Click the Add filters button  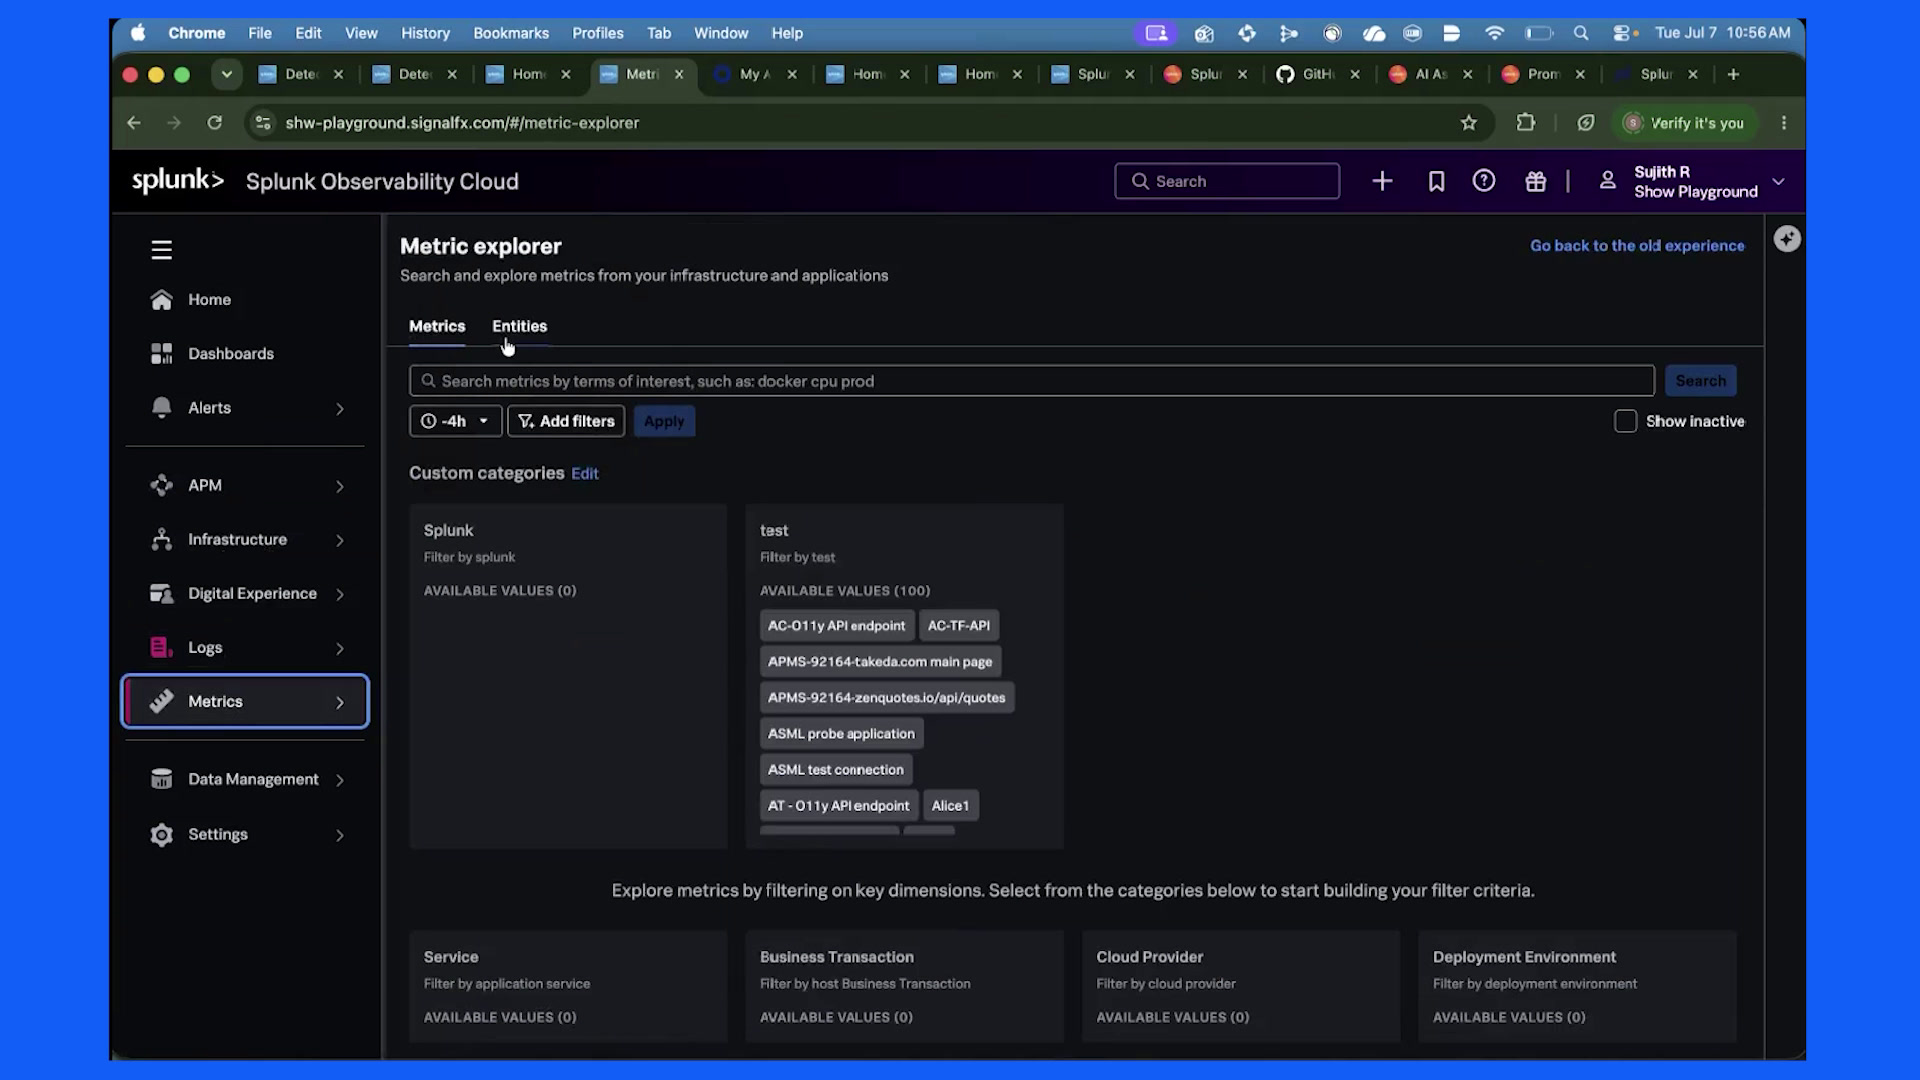point(566,422)
